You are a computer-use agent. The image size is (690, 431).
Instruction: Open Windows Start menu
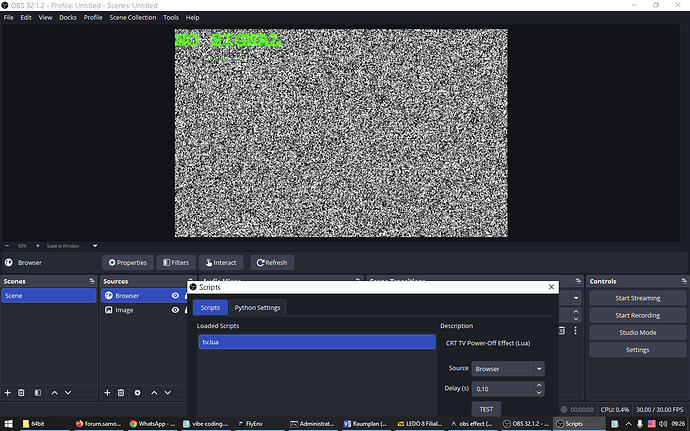click(8, 424)
